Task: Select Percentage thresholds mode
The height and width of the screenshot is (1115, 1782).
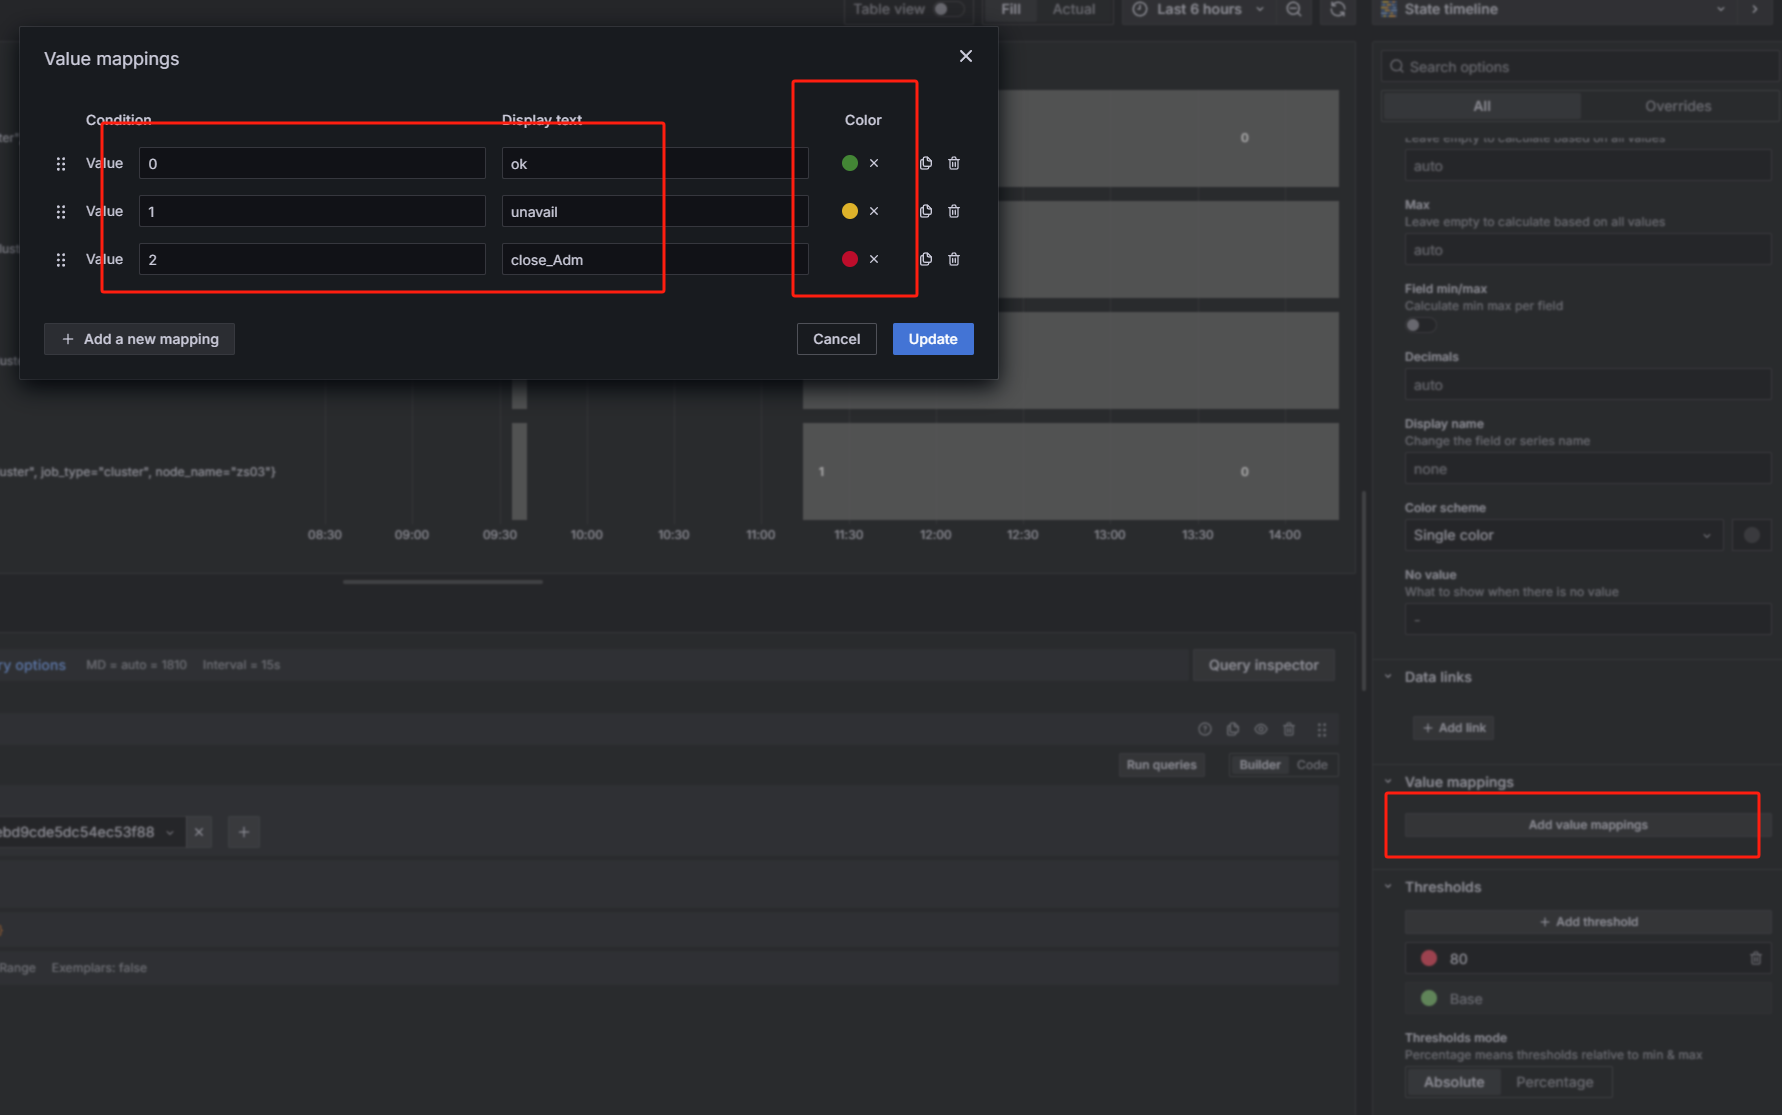Action: pos(1554,1082)
